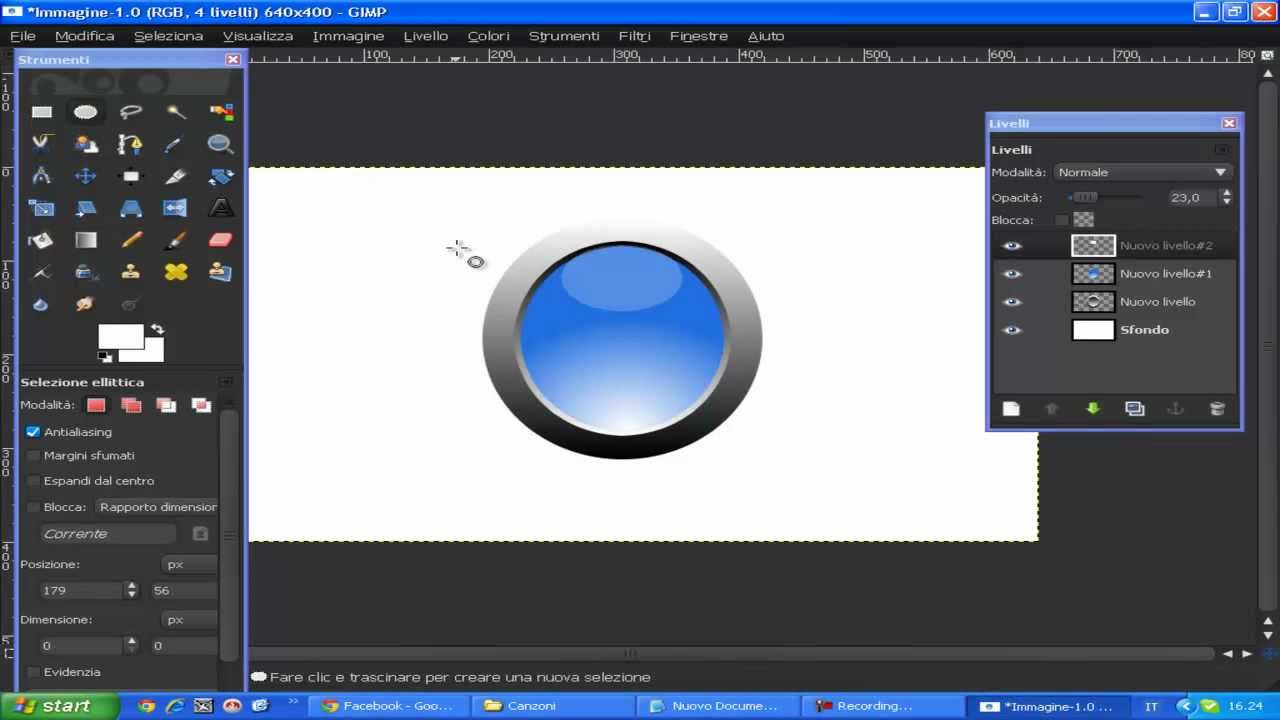
Task: Select the Fuzzy Select magic wand tool
Action: pos(176,112)
